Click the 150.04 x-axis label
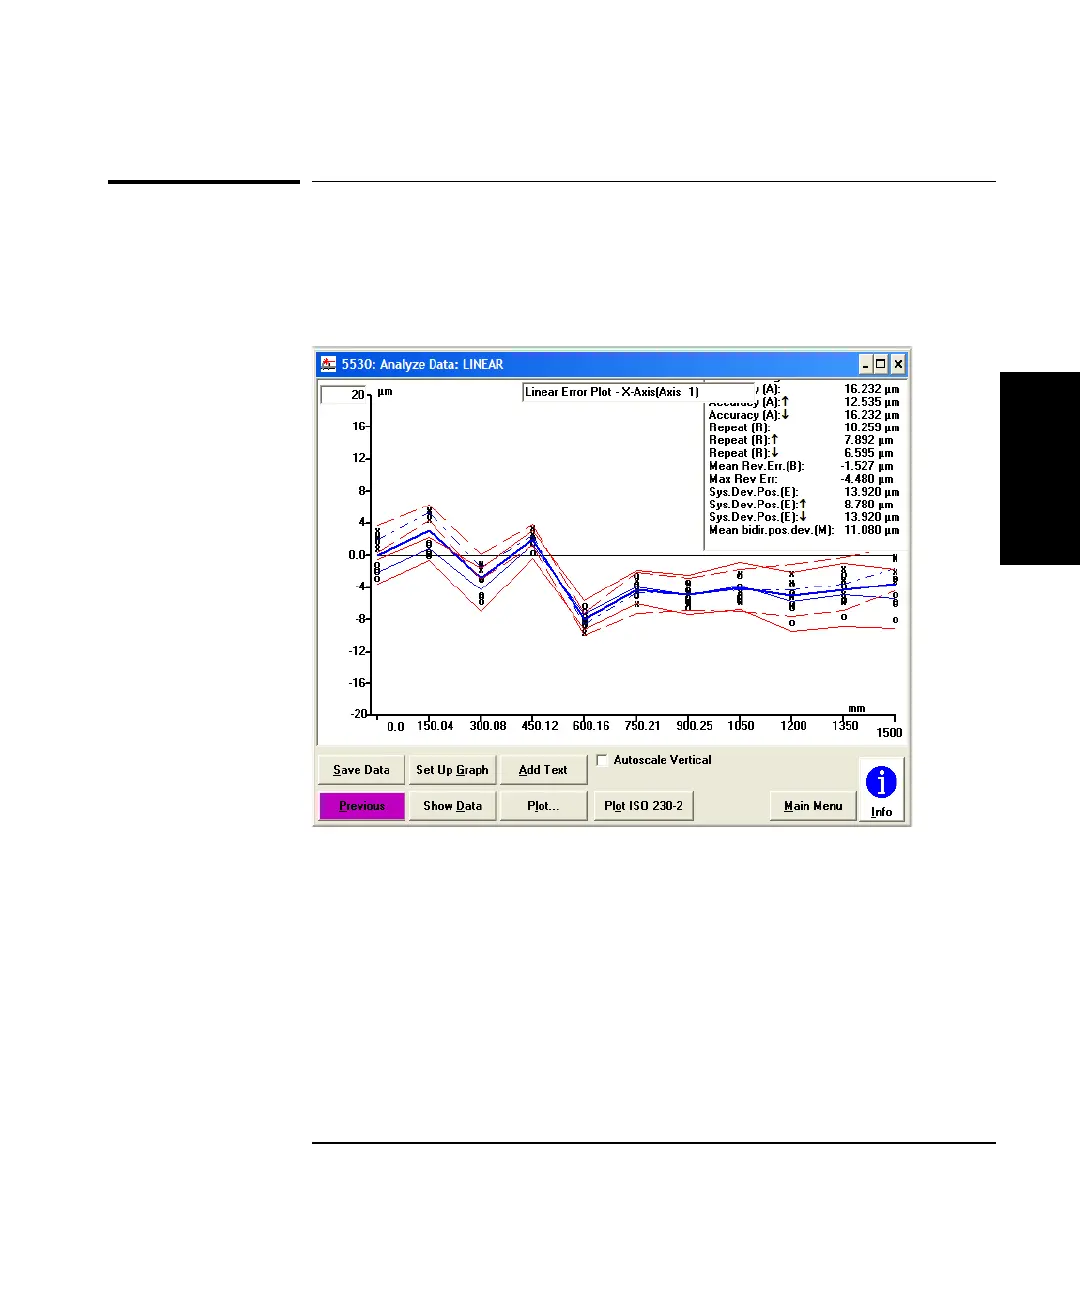 pyautogui.click(x=435, y=726)
